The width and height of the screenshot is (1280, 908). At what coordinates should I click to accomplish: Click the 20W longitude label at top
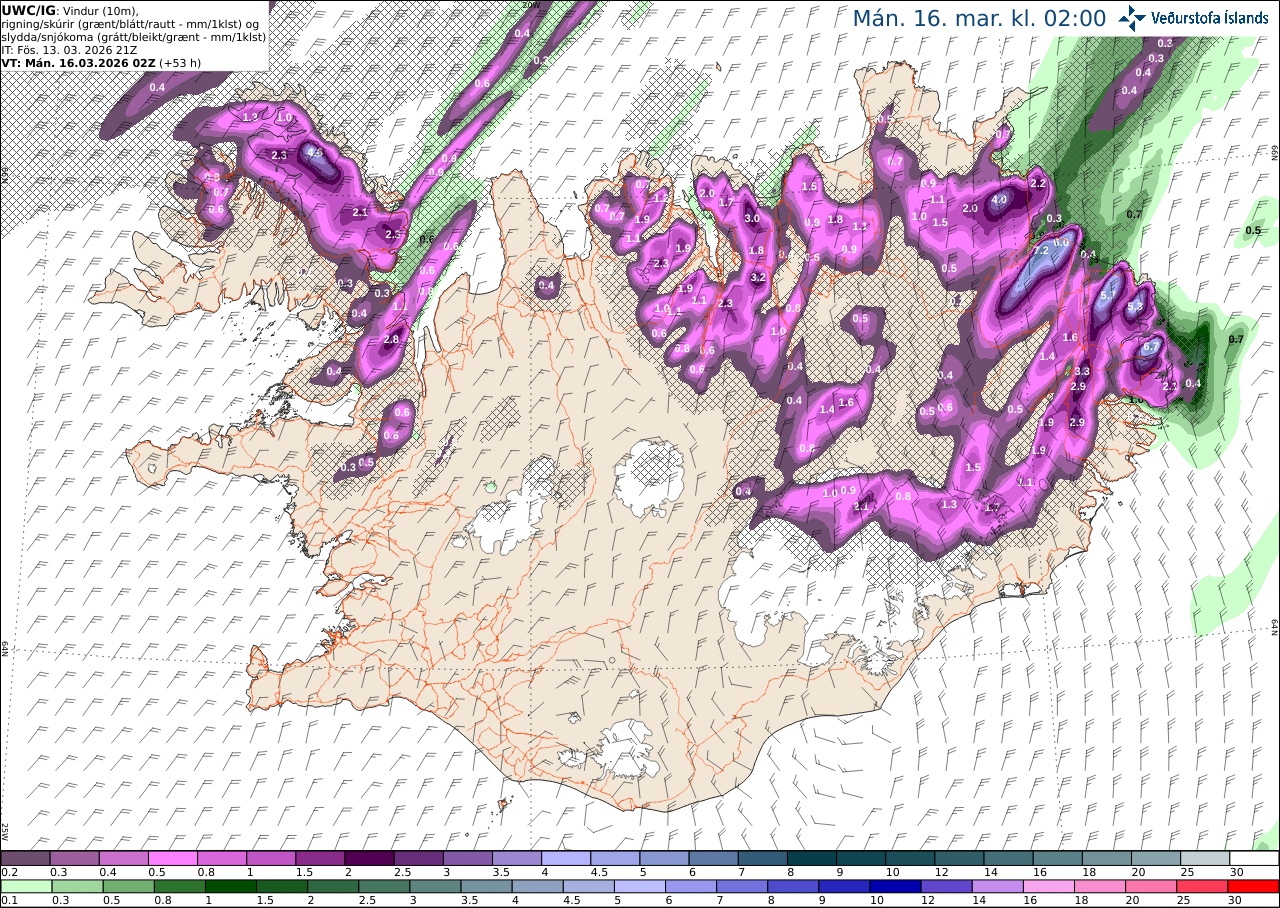click(x=531, y=5)
